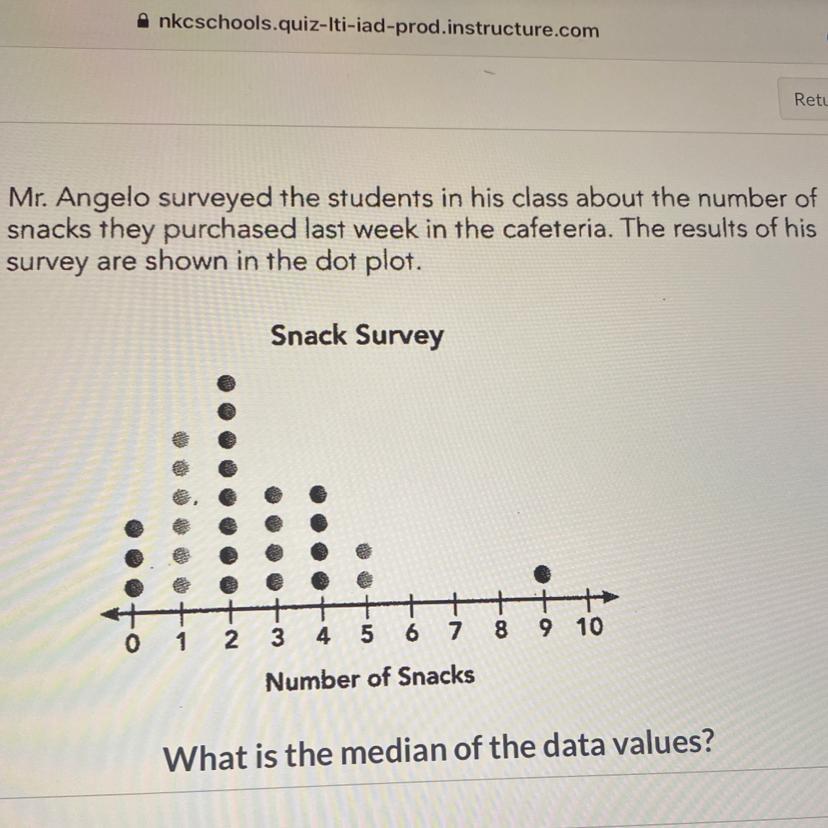Click the top dot above 1

tap(181, 439)
